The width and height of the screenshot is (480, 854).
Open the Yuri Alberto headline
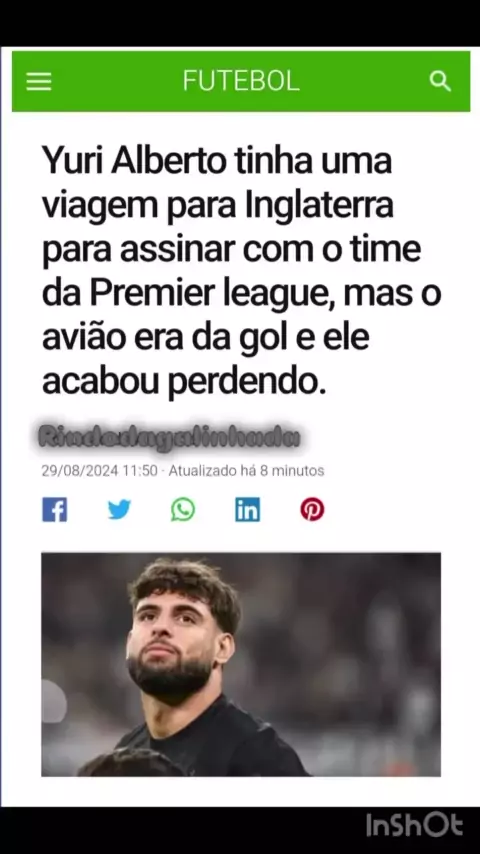[x=241, y=271]
